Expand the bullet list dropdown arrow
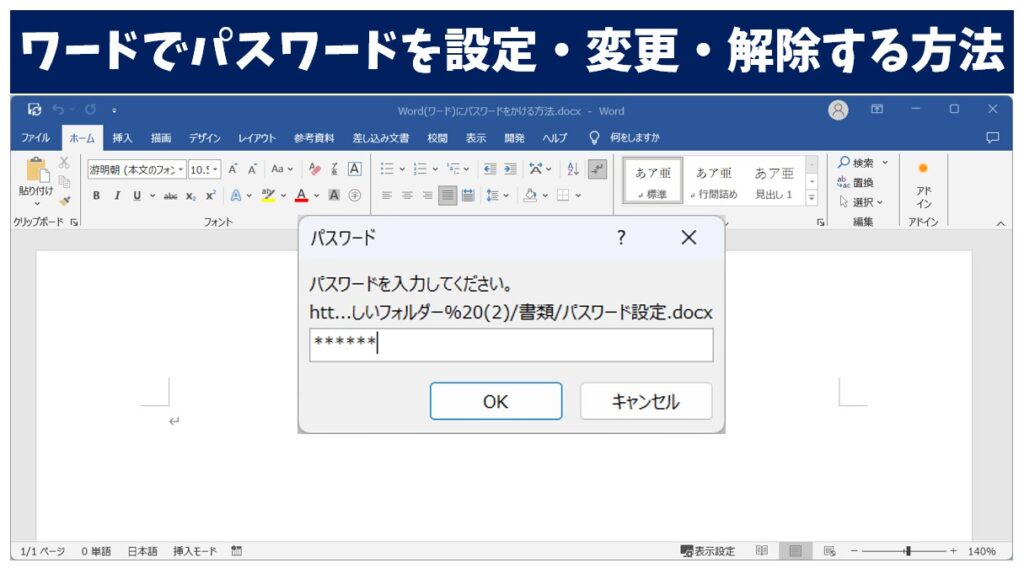Image resolution: width=1024 pixels, height=568 pixels. click(x=402, y=169)
